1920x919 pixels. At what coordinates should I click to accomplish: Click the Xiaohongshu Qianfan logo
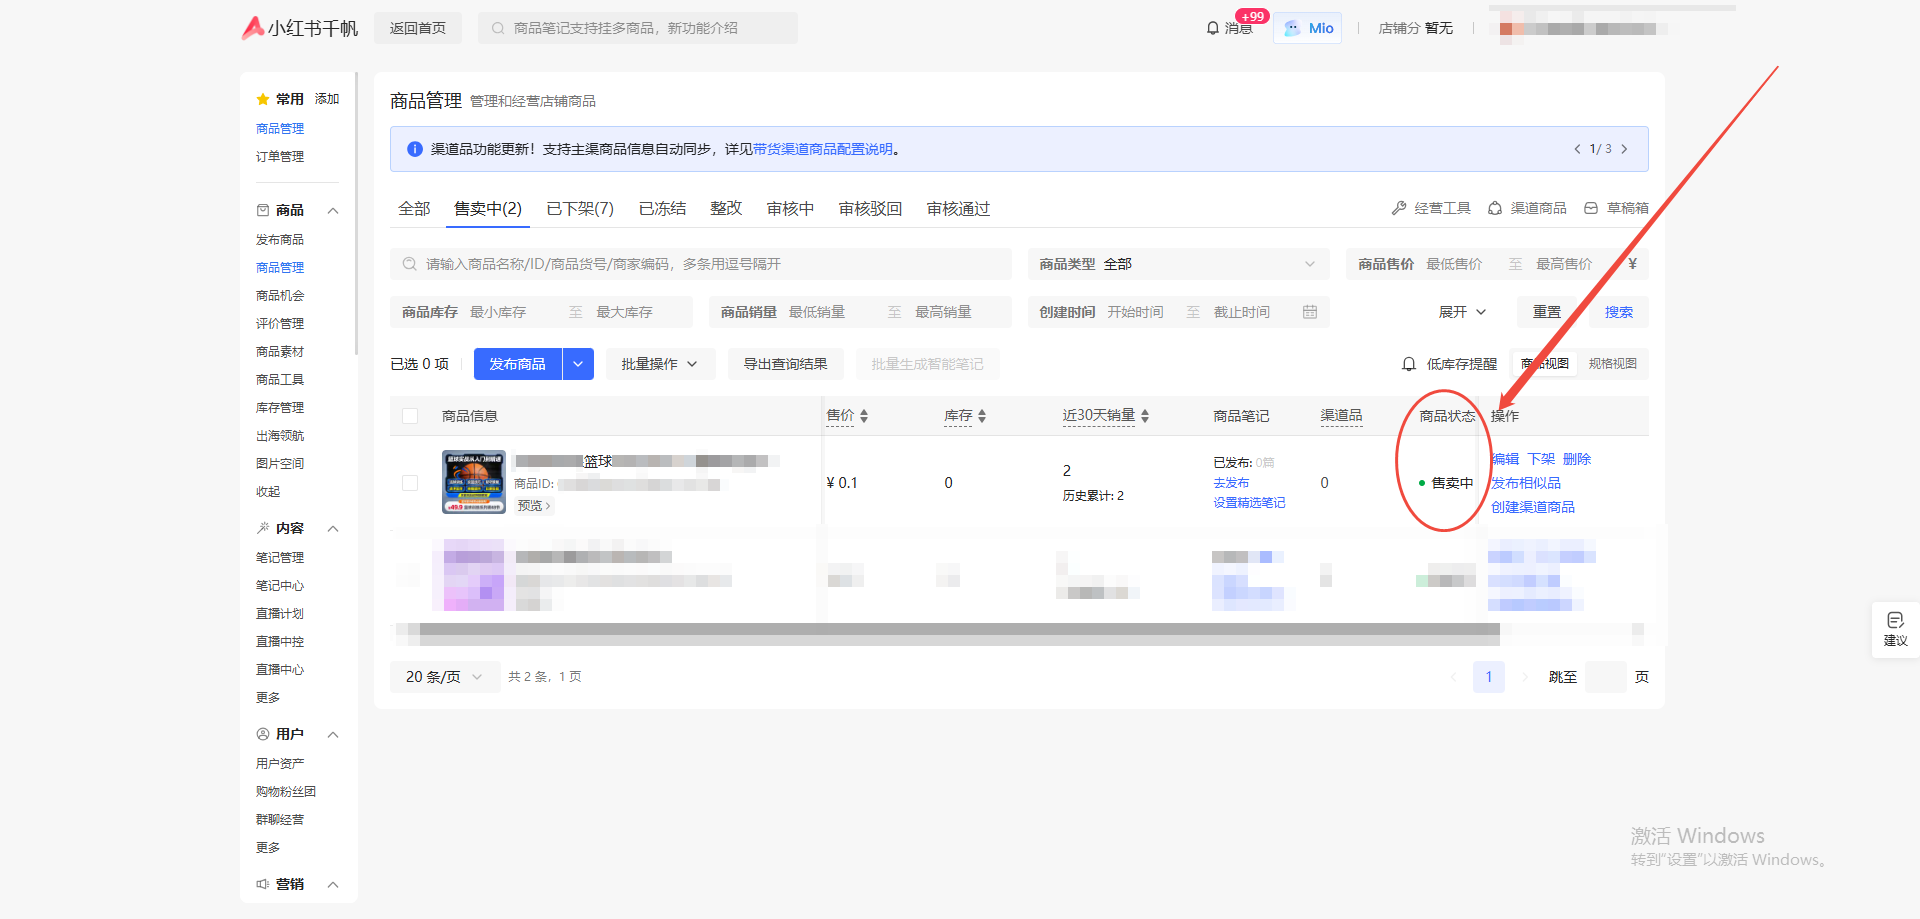click(x=299, y=28)
